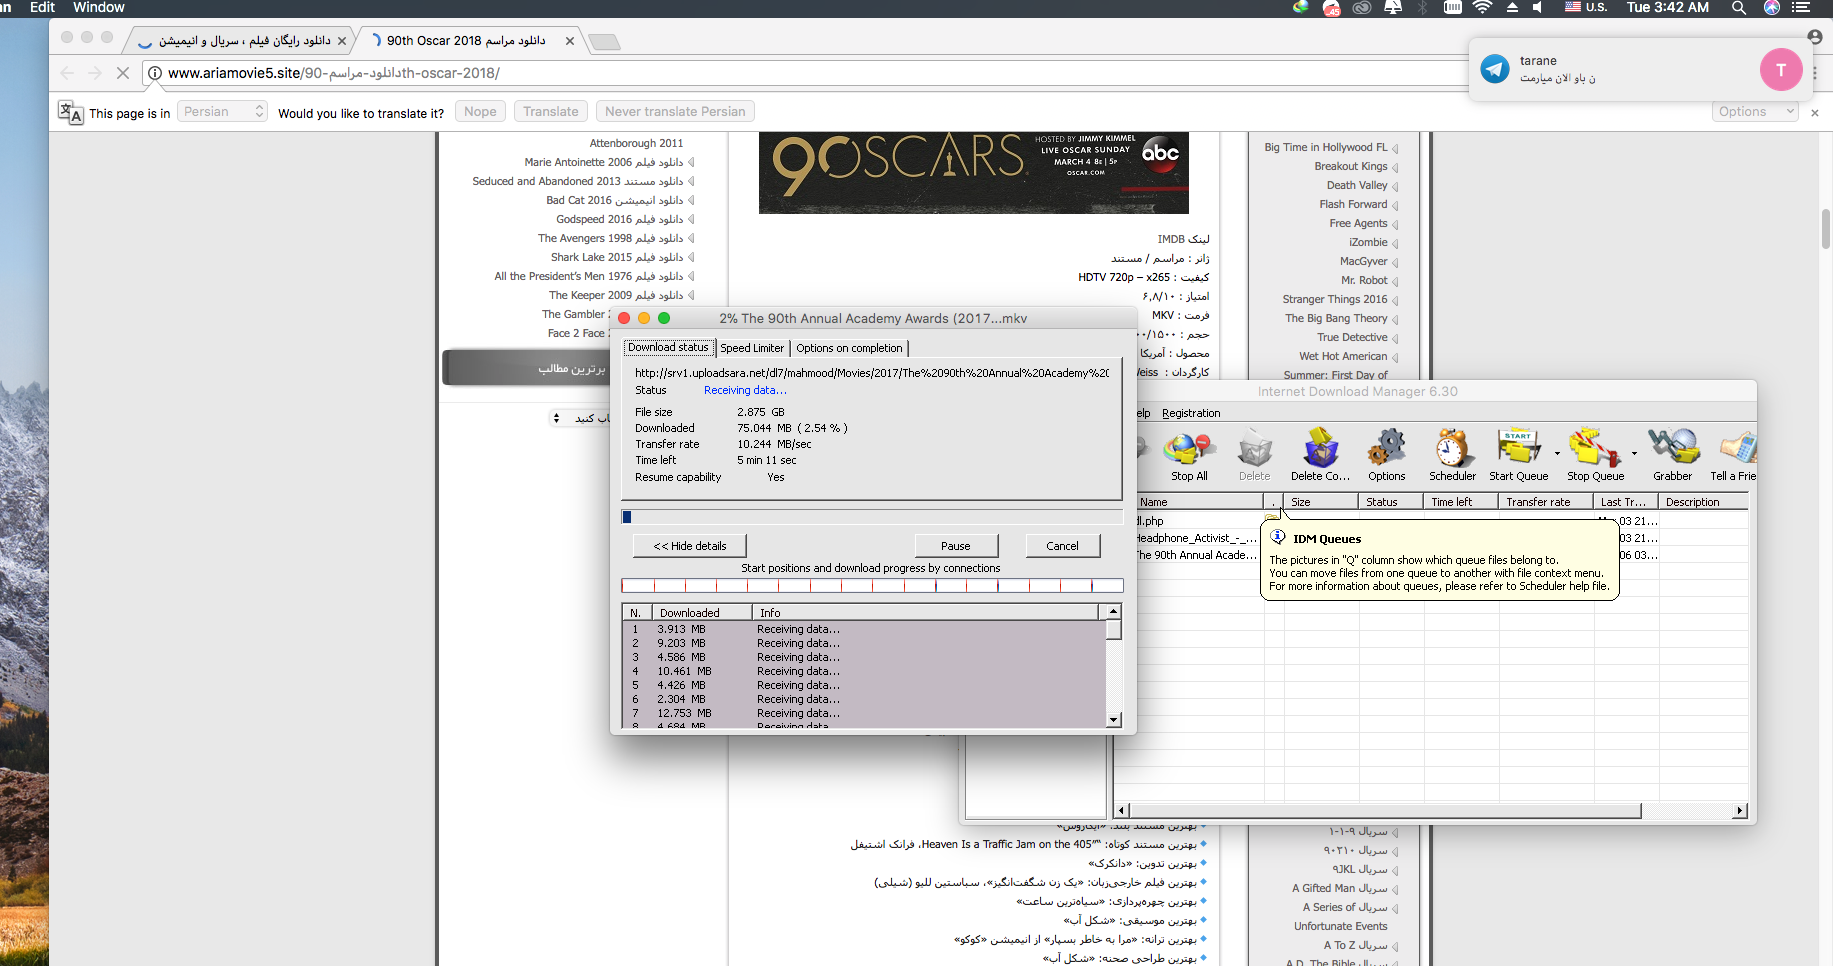Switch to Options on completion tab

849,348
